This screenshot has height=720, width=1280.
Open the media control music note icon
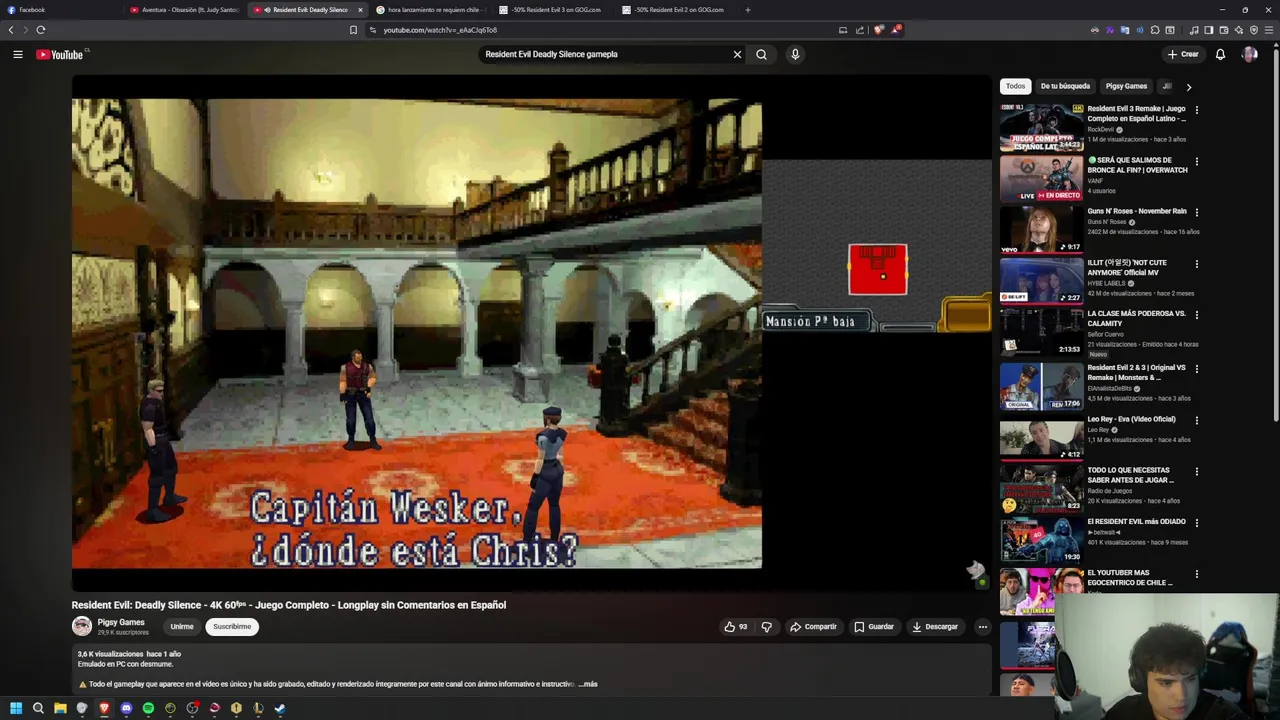click(1194, 30)
